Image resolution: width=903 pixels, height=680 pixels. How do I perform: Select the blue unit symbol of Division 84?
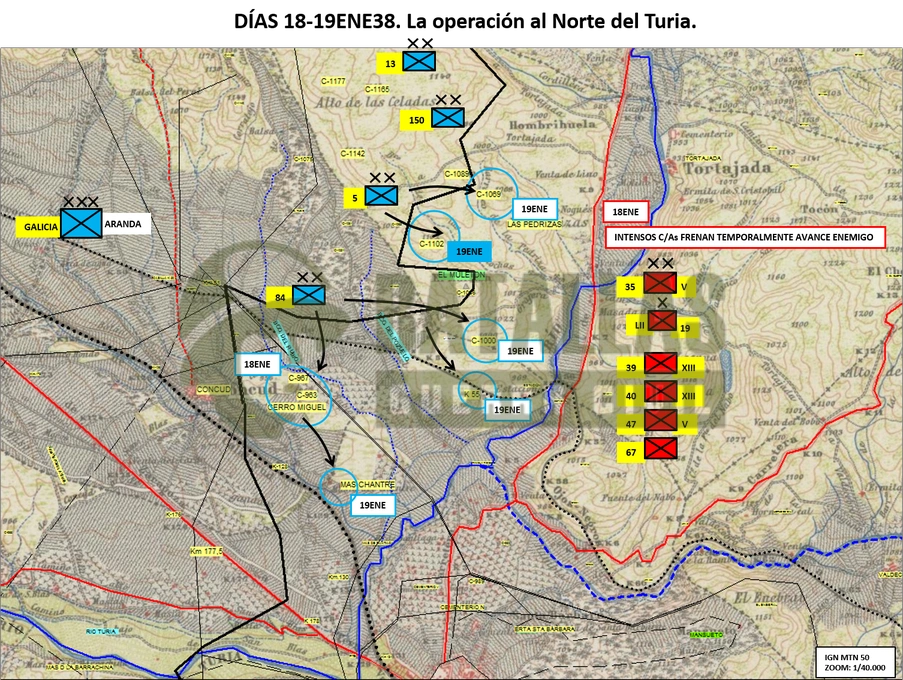point(309,295)
